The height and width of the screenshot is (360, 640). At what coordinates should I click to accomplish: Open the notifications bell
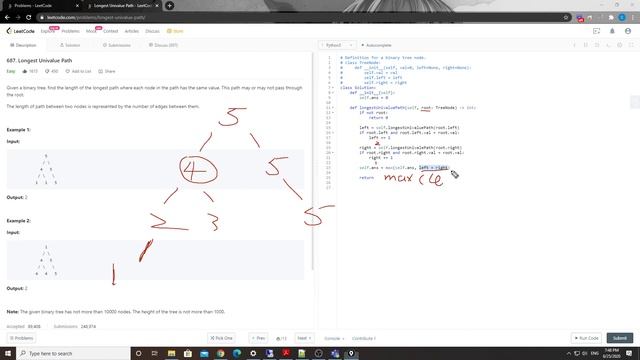coord(612,31)
